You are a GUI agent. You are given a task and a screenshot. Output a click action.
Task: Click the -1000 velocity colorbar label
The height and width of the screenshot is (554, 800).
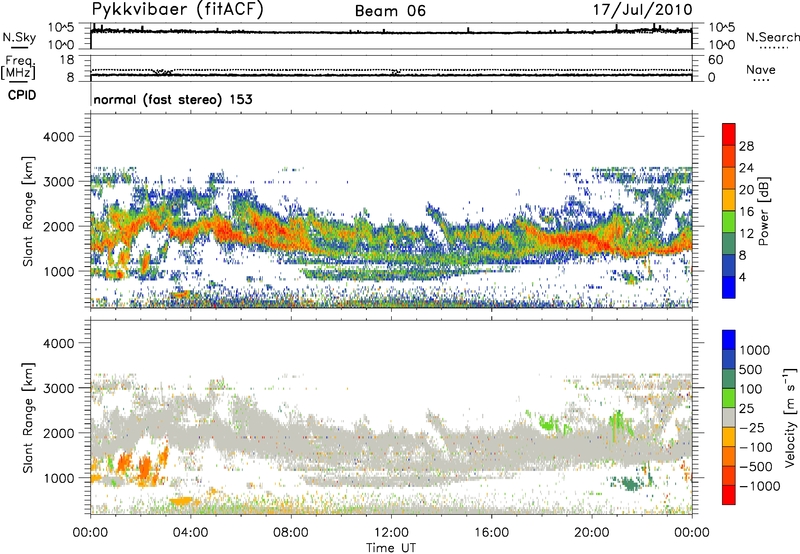tap(760, 486)
